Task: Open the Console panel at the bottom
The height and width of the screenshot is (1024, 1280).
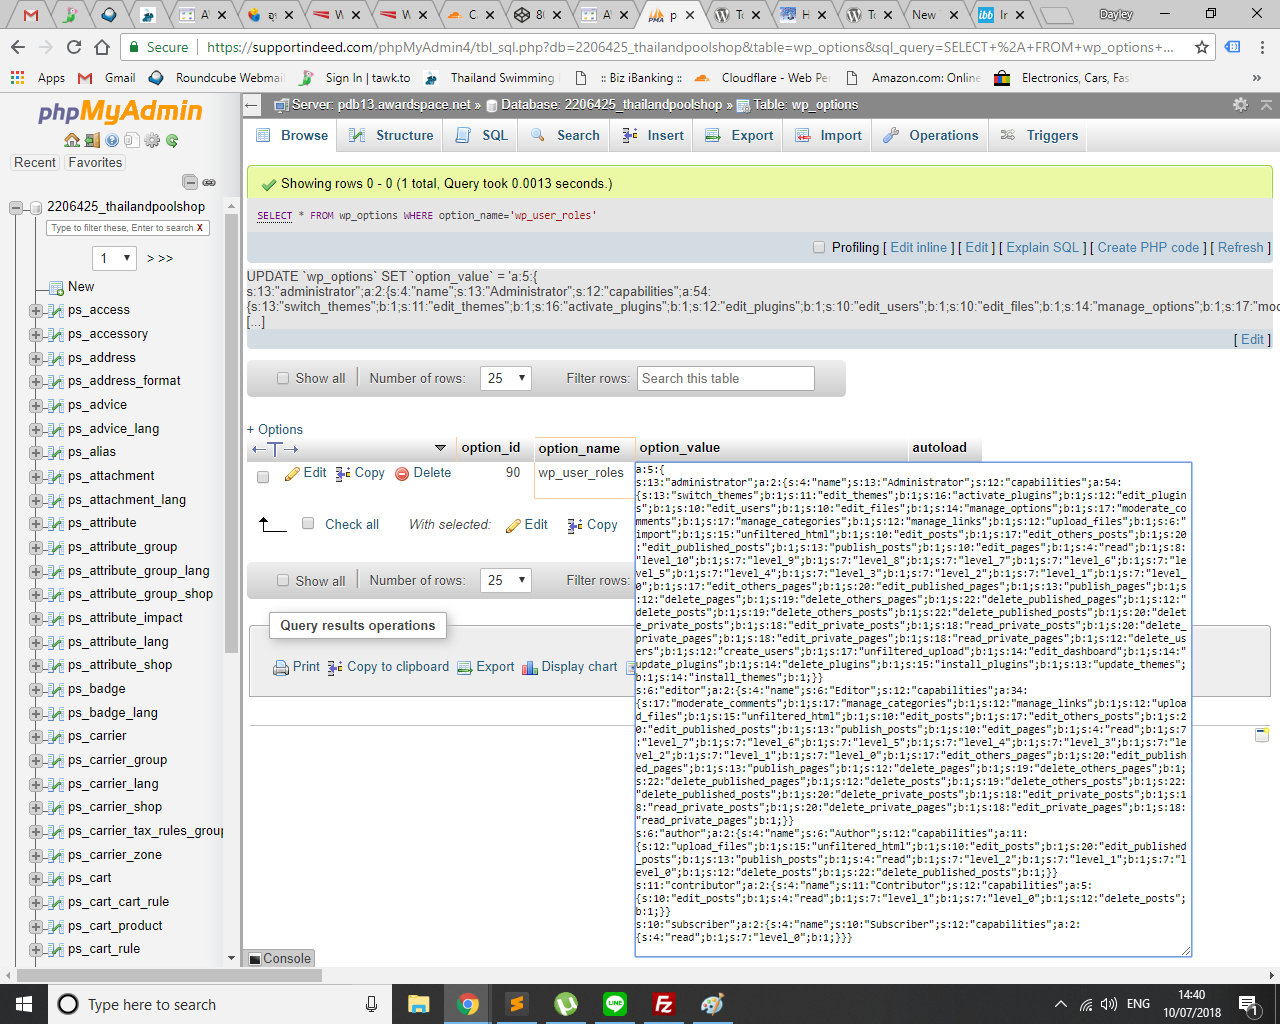Action: [x=280, y=958]
